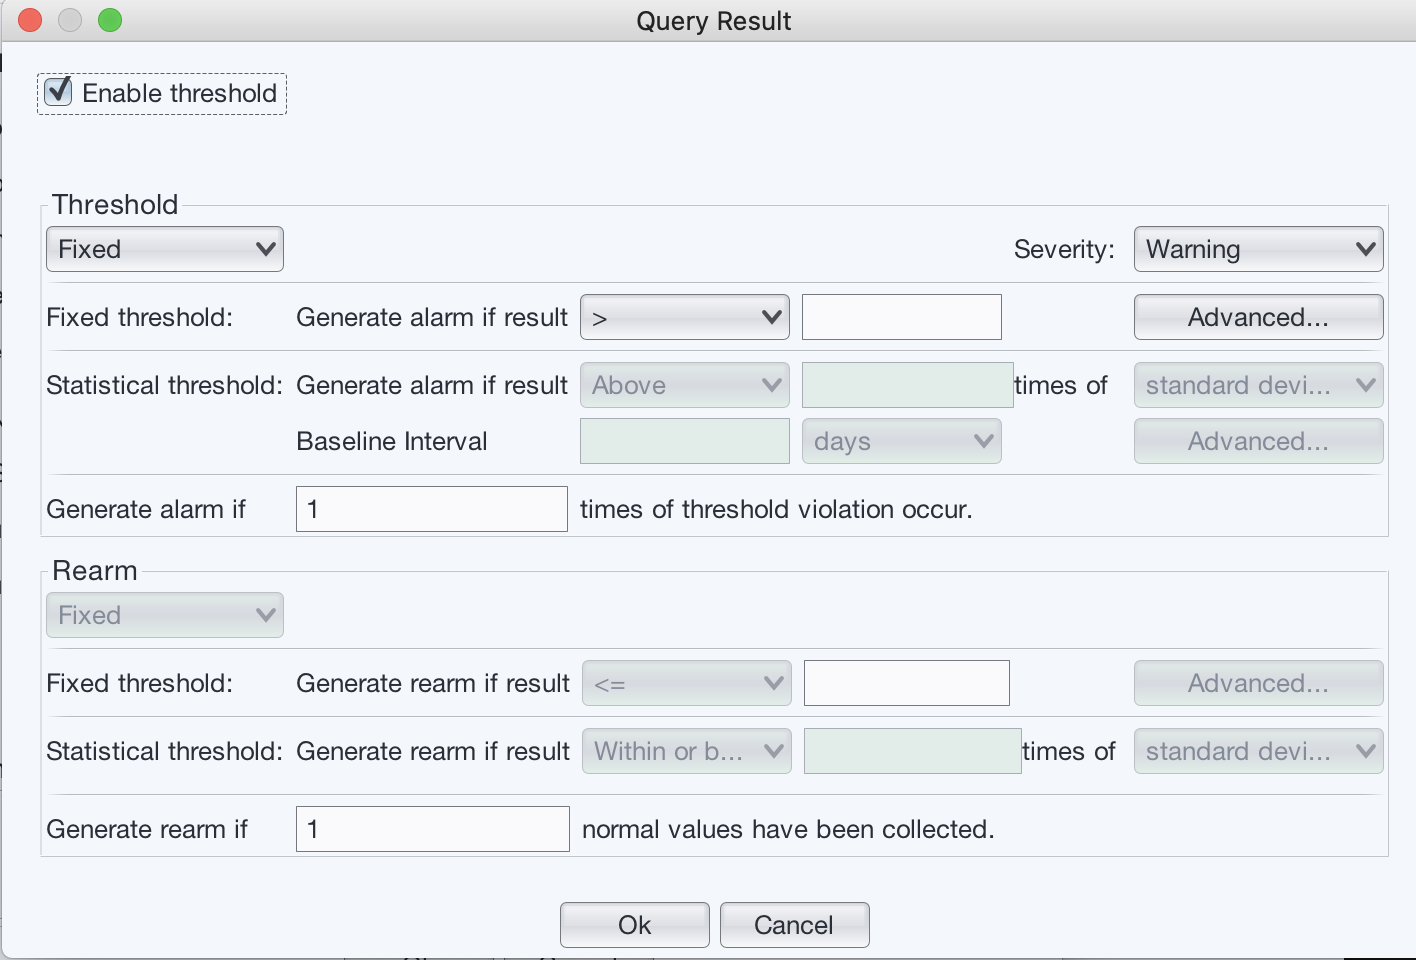Toggle the Enable threshold checkbox
This screenshot has width=1416, height=960.
point(59,92)
